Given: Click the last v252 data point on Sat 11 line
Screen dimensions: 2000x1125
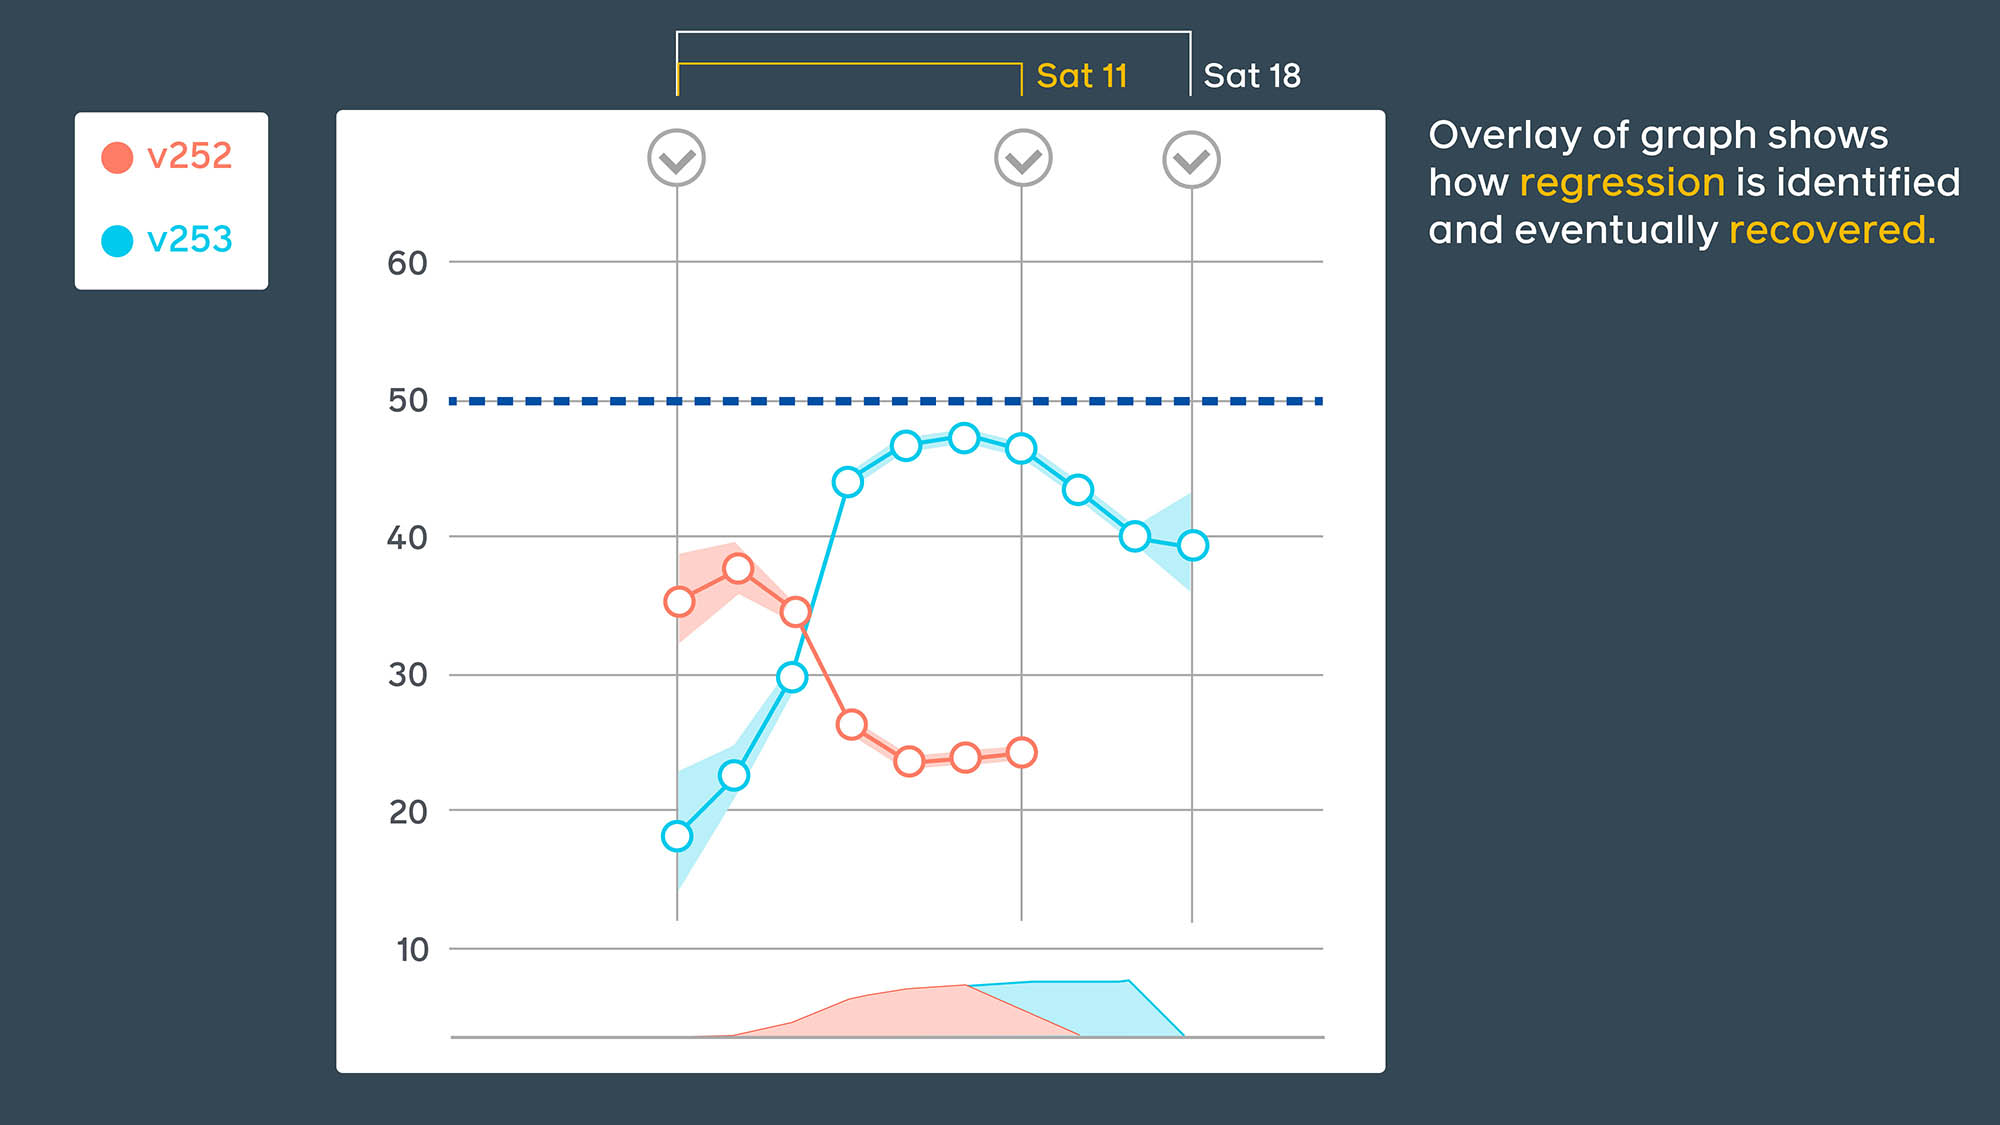Looking at the screenshot, I should 1021,752.
